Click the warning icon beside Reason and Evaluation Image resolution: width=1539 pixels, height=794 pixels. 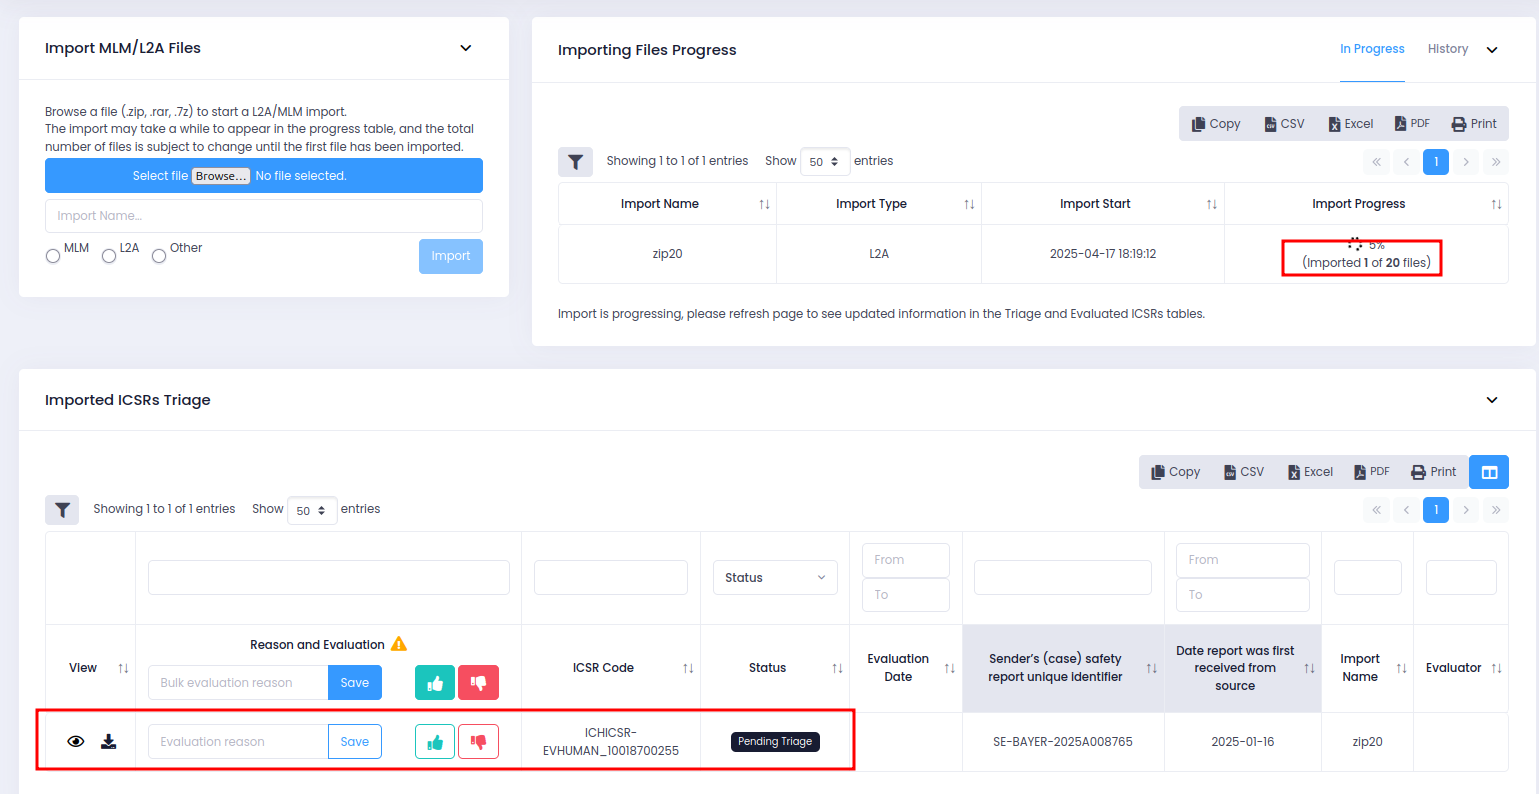tap(399, 645)
